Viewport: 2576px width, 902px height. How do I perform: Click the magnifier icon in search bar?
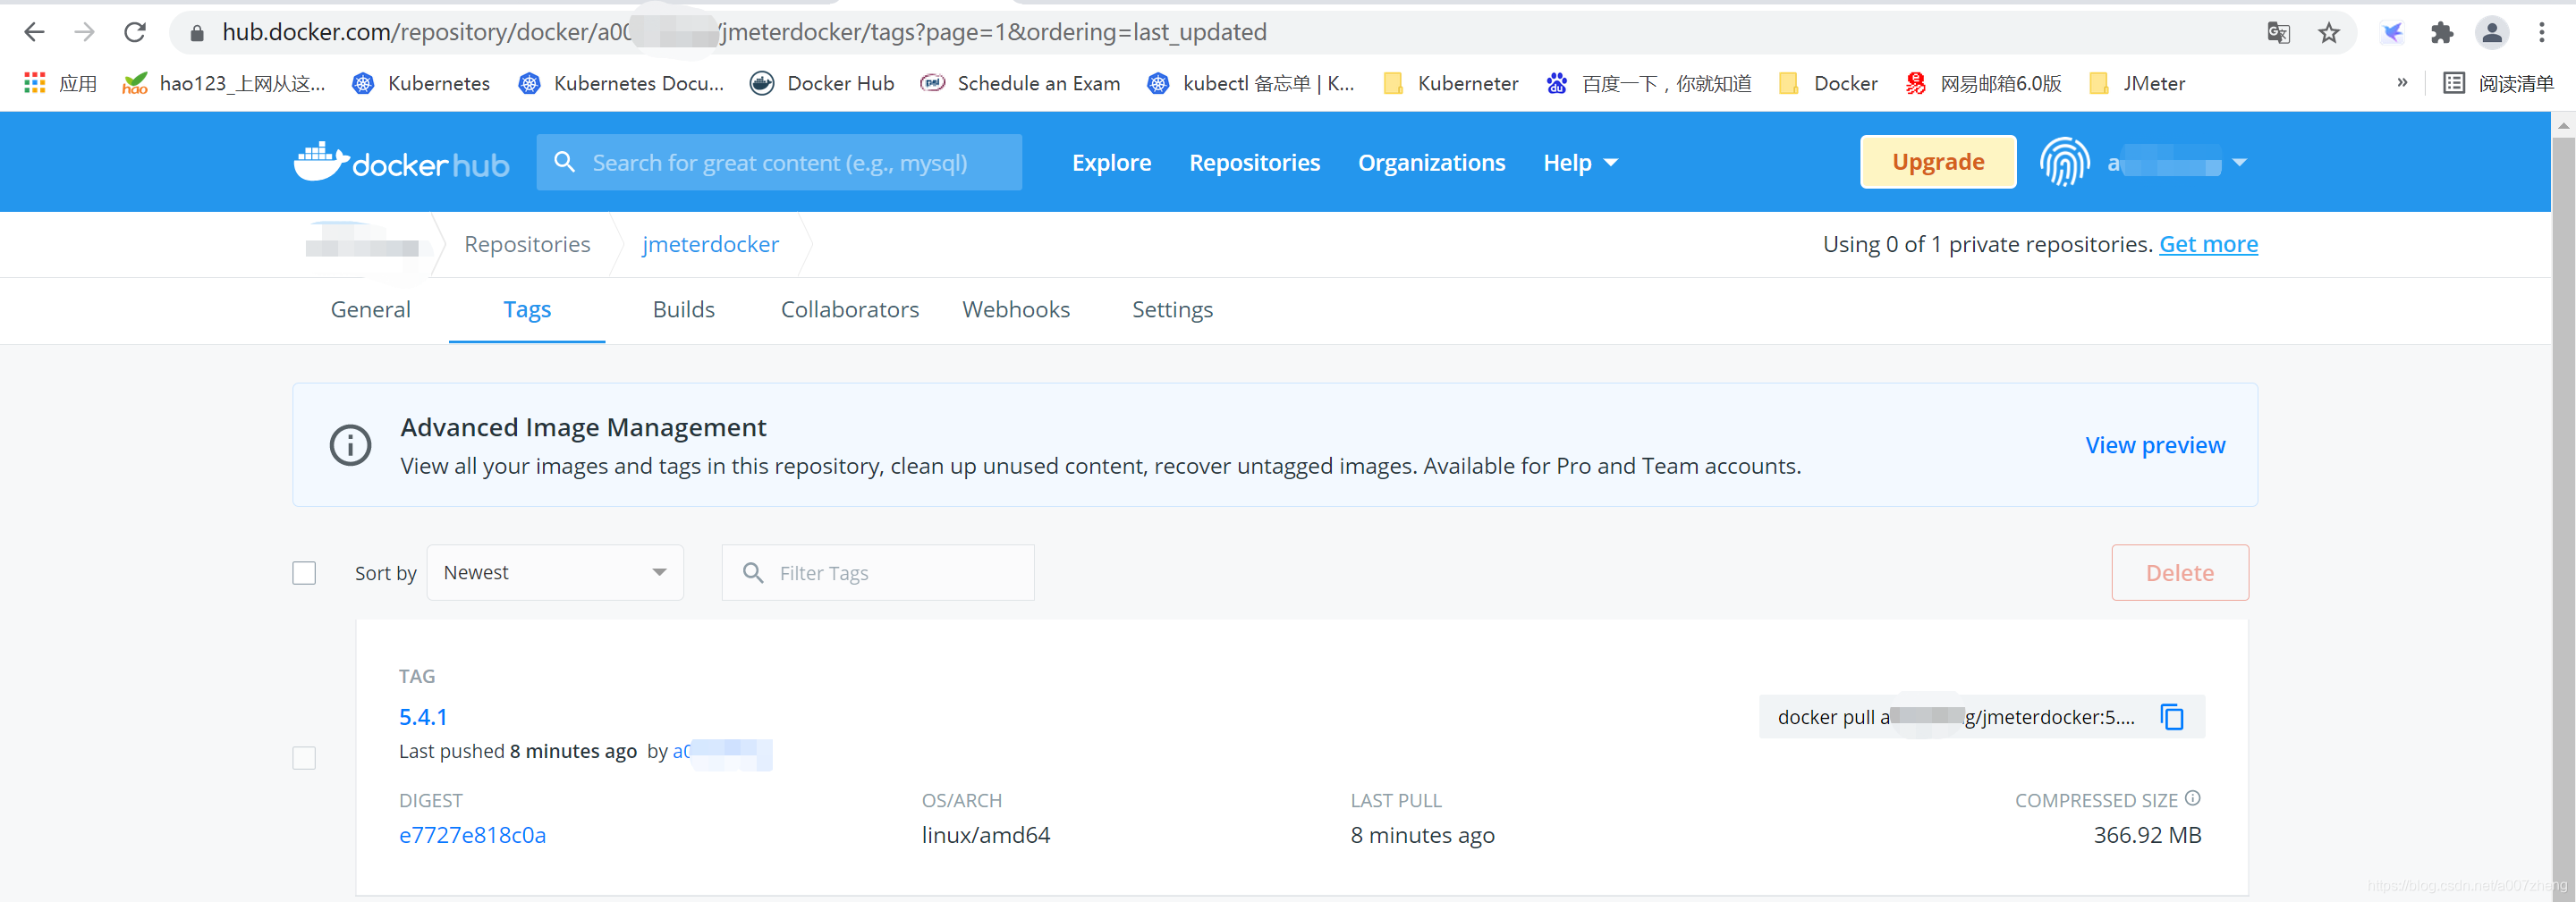click(x=564, y=162)
